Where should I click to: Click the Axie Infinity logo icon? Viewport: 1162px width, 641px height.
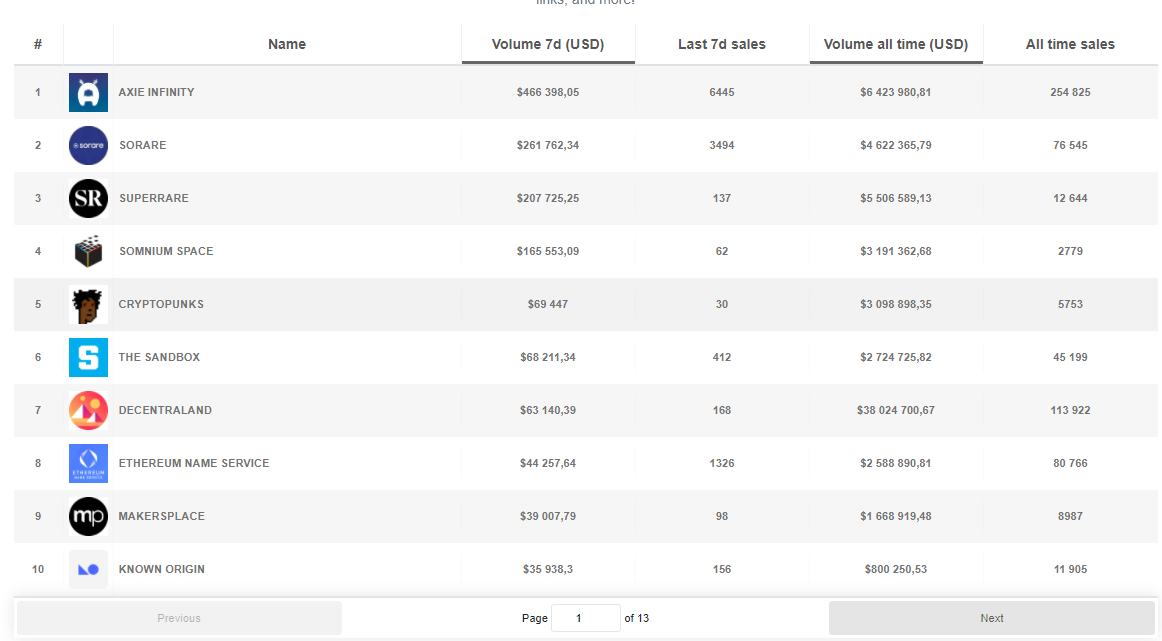88,93
